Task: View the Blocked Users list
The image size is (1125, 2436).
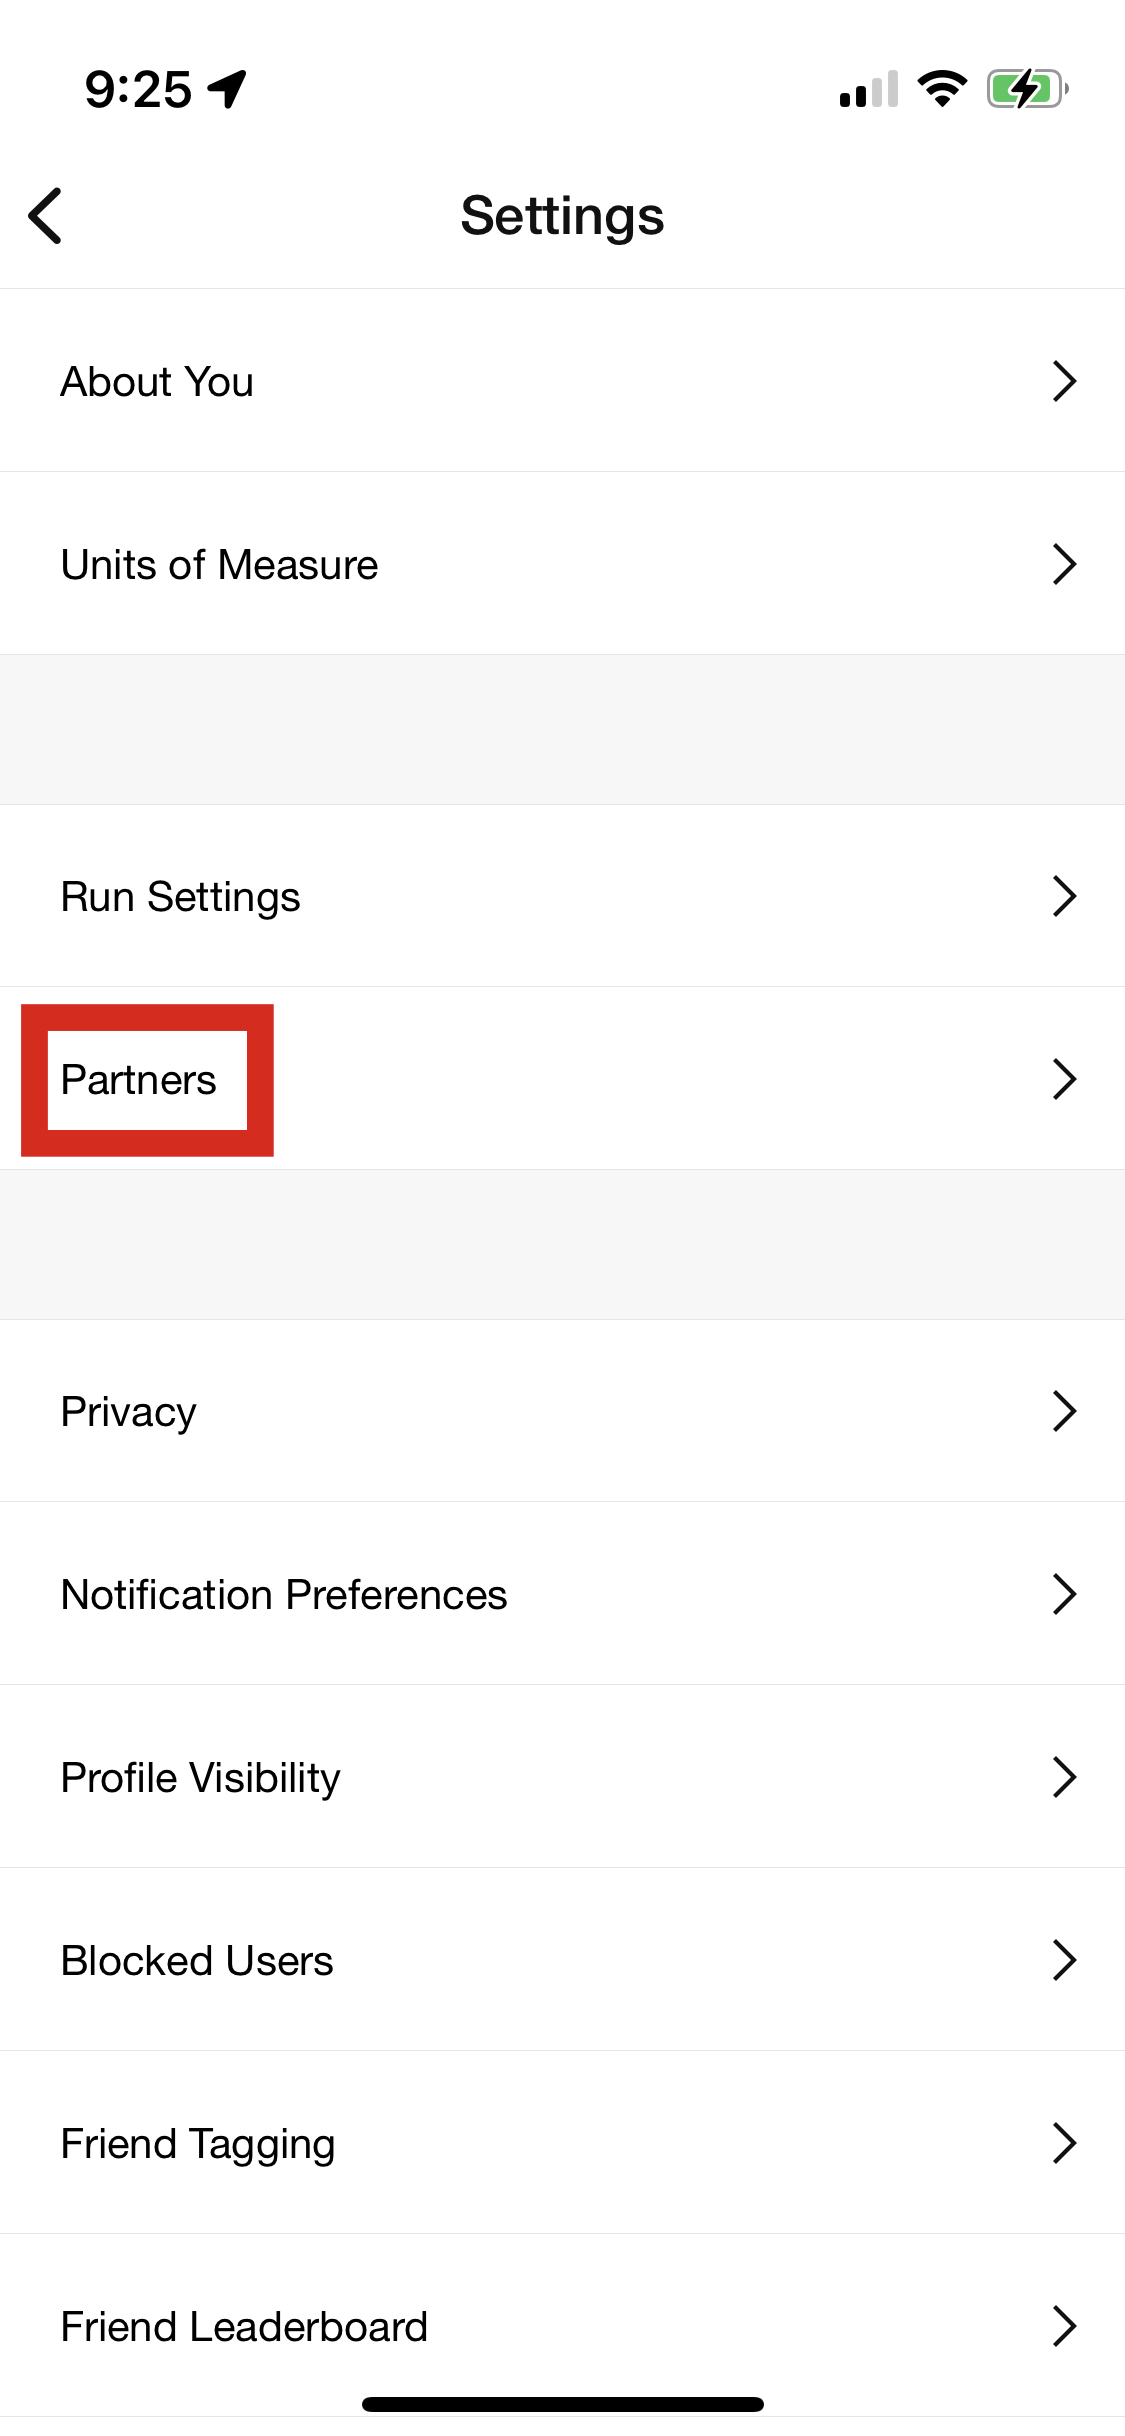Action: click(x=197, y=1960)
